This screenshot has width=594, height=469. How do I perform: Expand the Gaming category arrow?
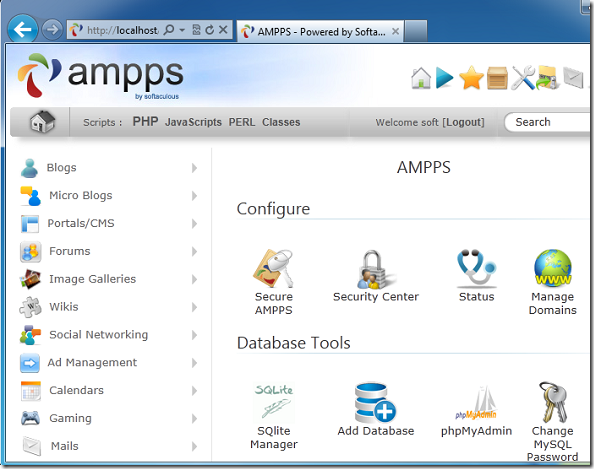click(194, 418)
